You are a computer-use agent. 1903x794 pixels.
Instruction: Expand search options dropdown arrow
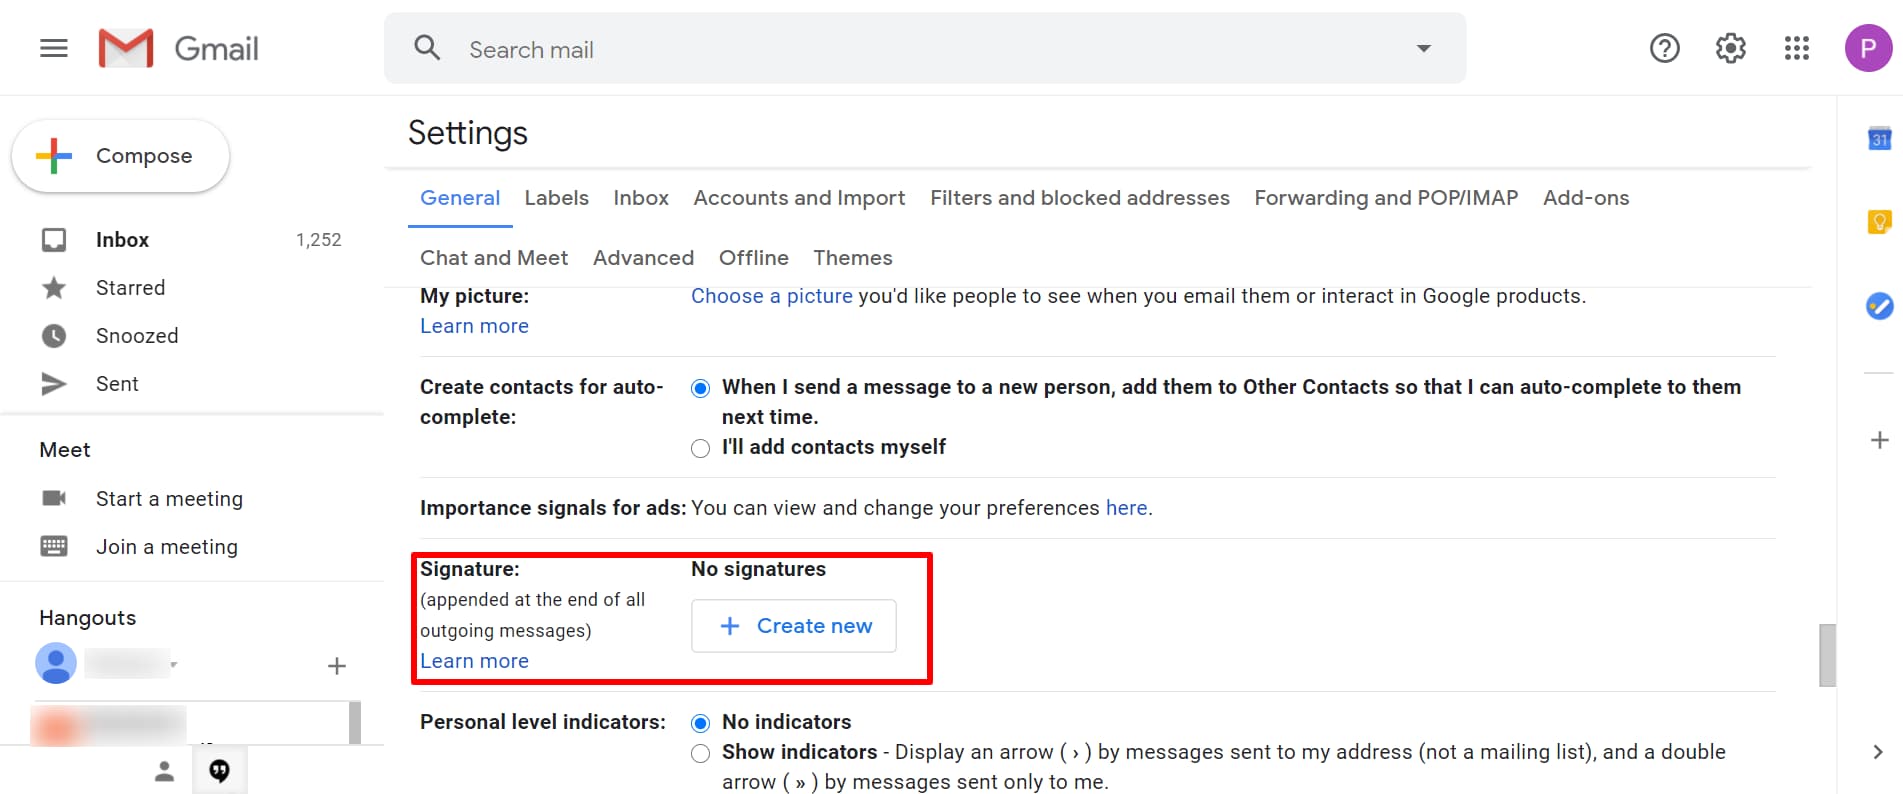coord(1423,49)
